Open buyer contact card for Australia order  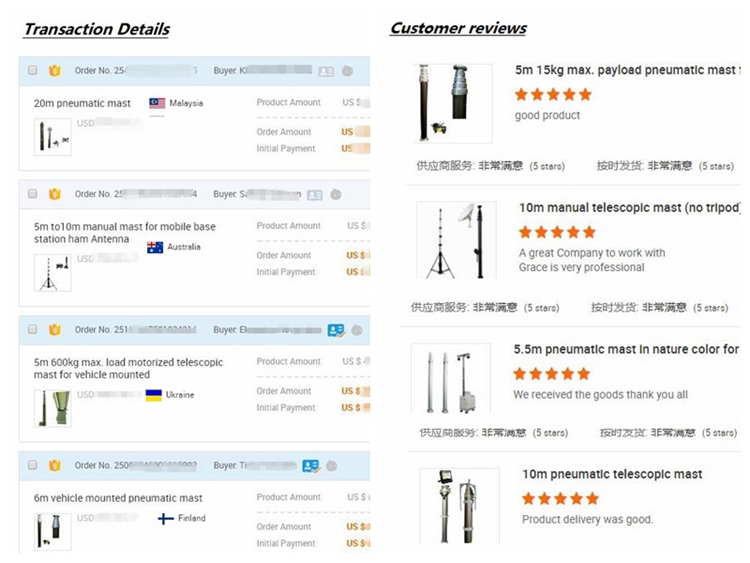point(314,195)
